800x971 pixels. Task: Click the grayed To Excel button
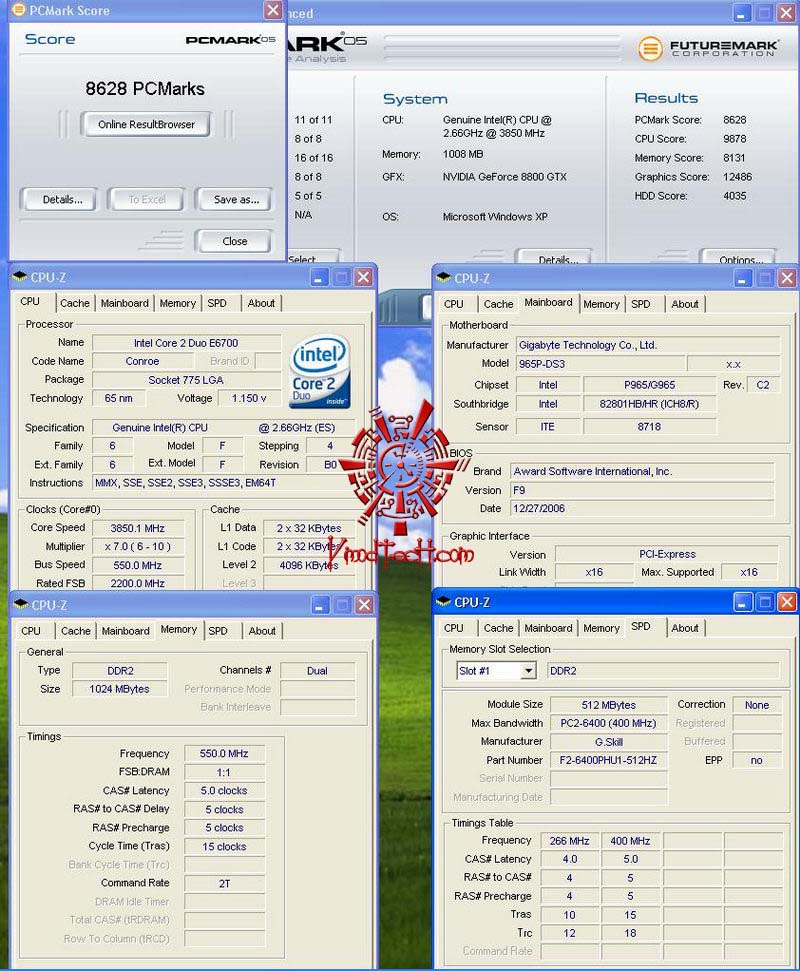coord(147,199)
